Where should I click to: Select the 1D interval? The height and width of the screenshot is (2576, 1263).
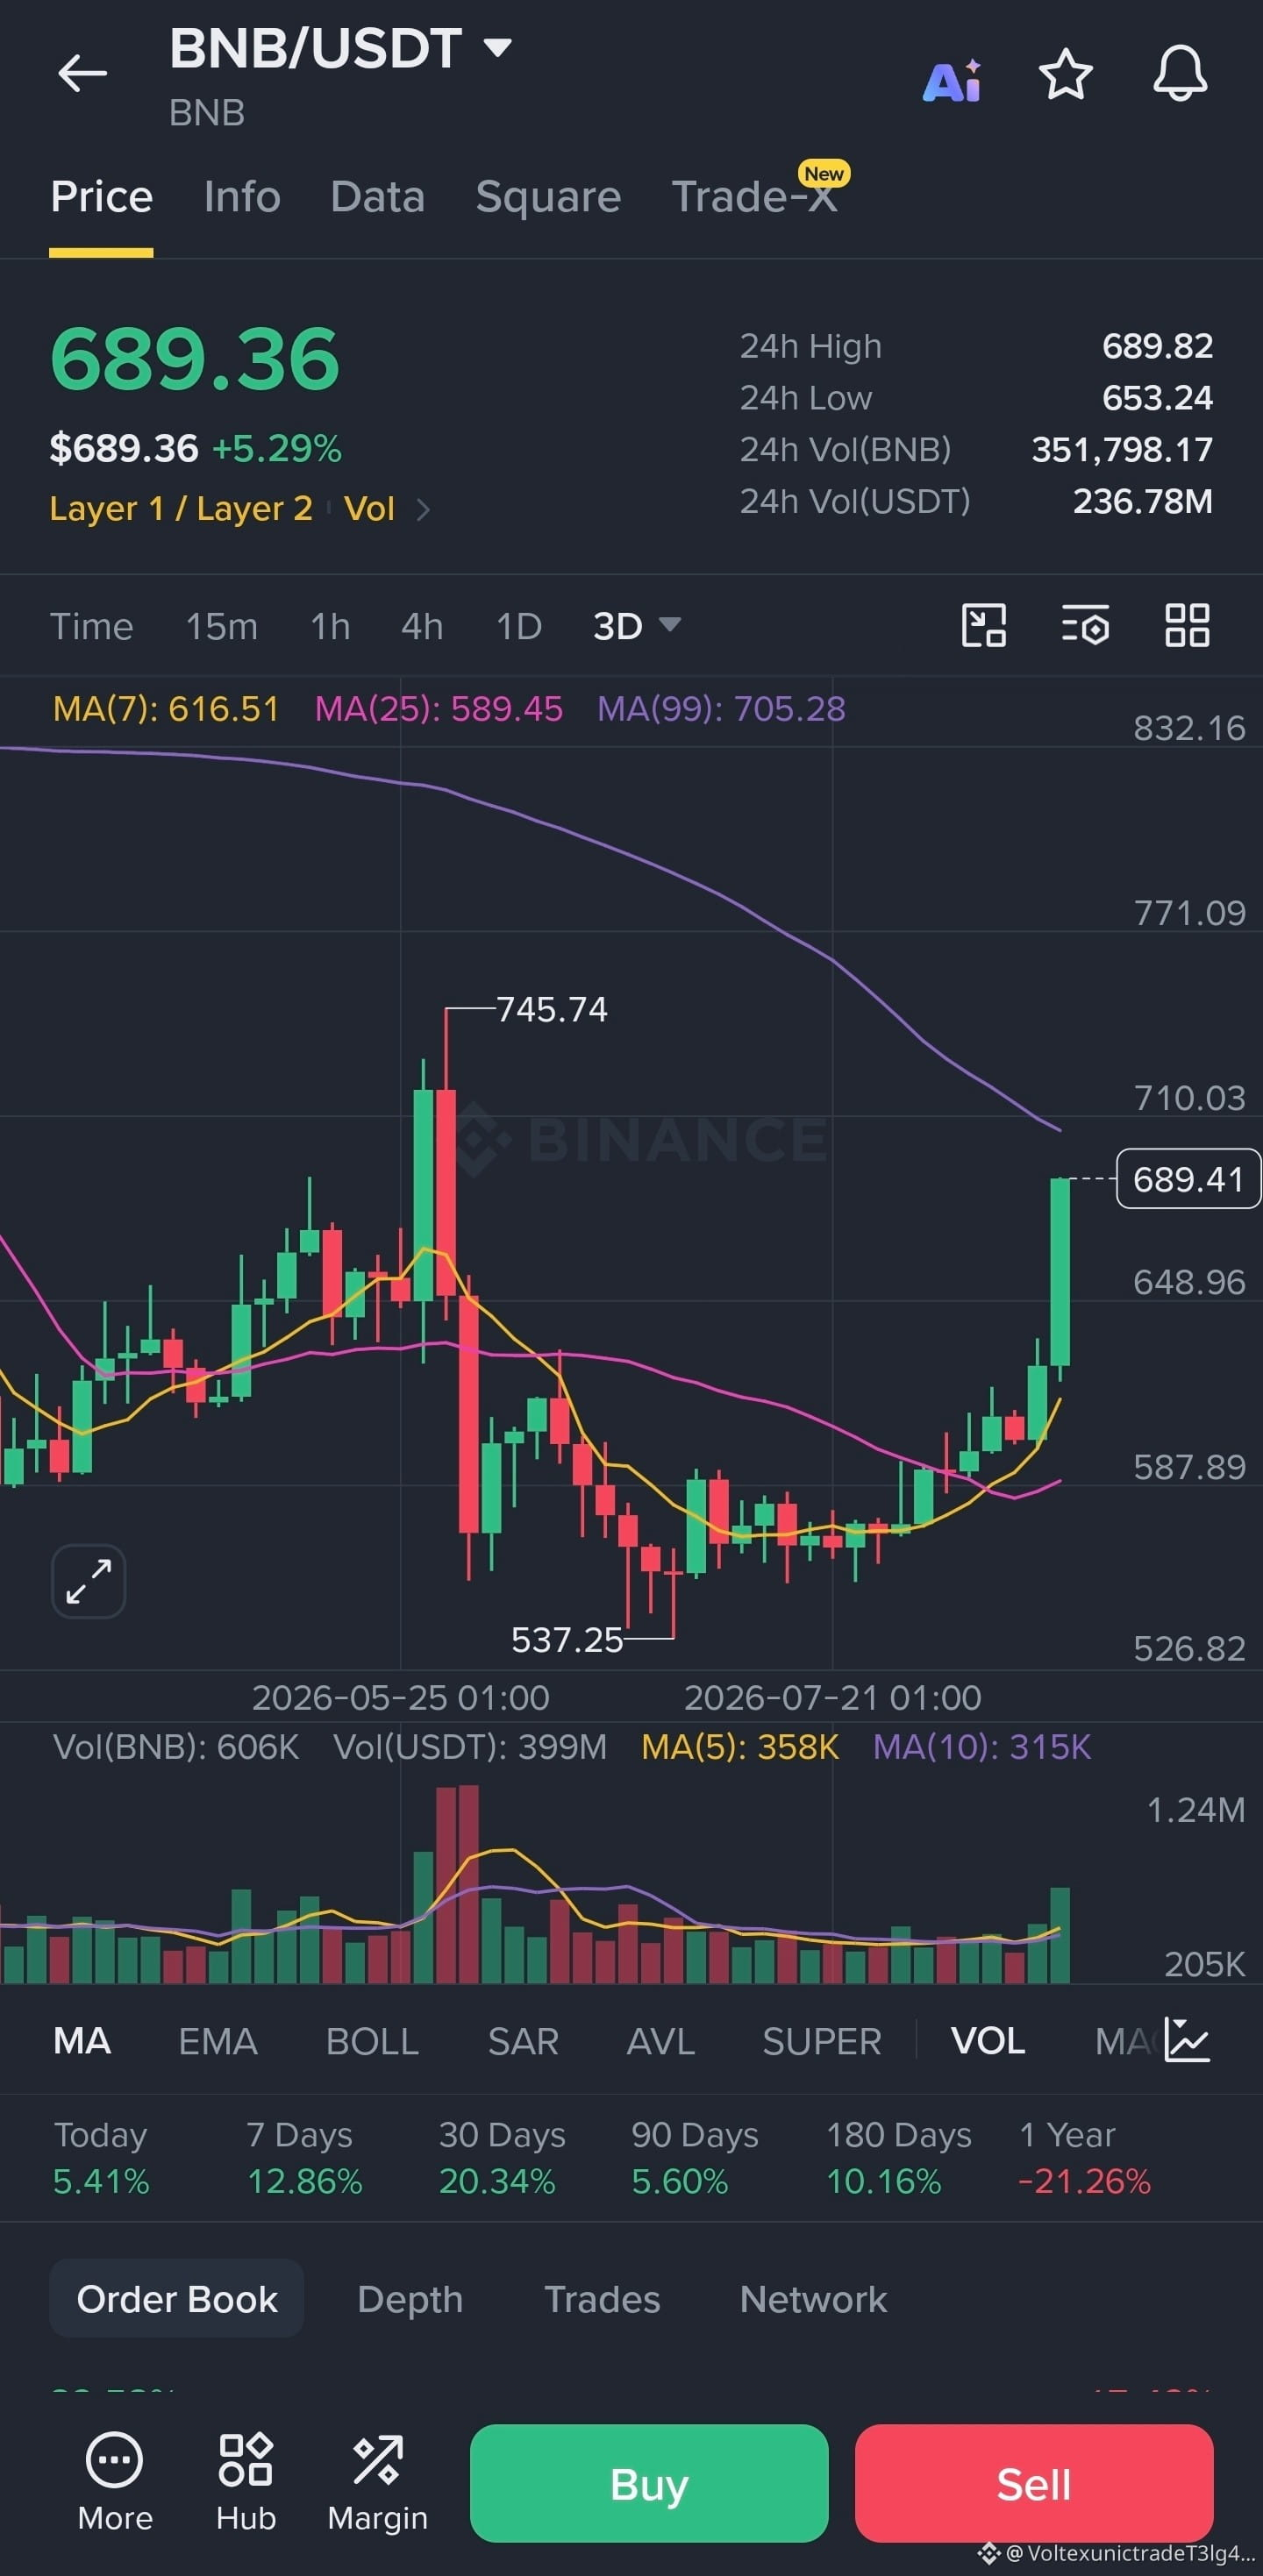click(519, 626)
